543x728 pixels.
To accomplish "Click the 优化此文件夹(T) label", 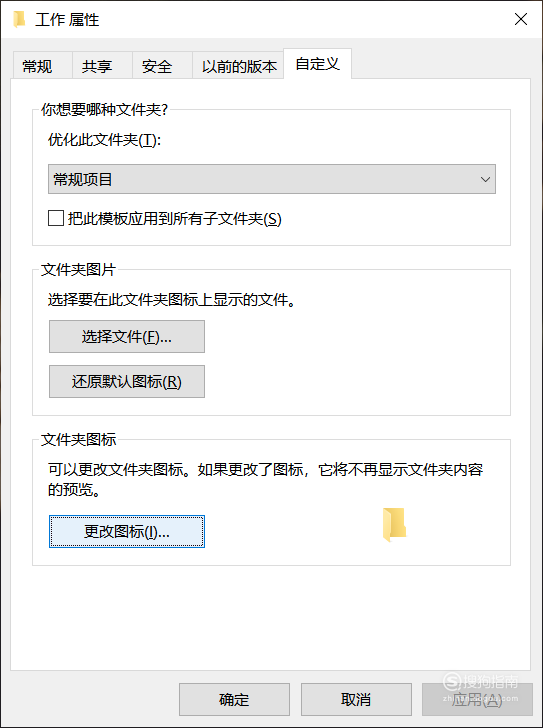I will click(x=104, y=140).
